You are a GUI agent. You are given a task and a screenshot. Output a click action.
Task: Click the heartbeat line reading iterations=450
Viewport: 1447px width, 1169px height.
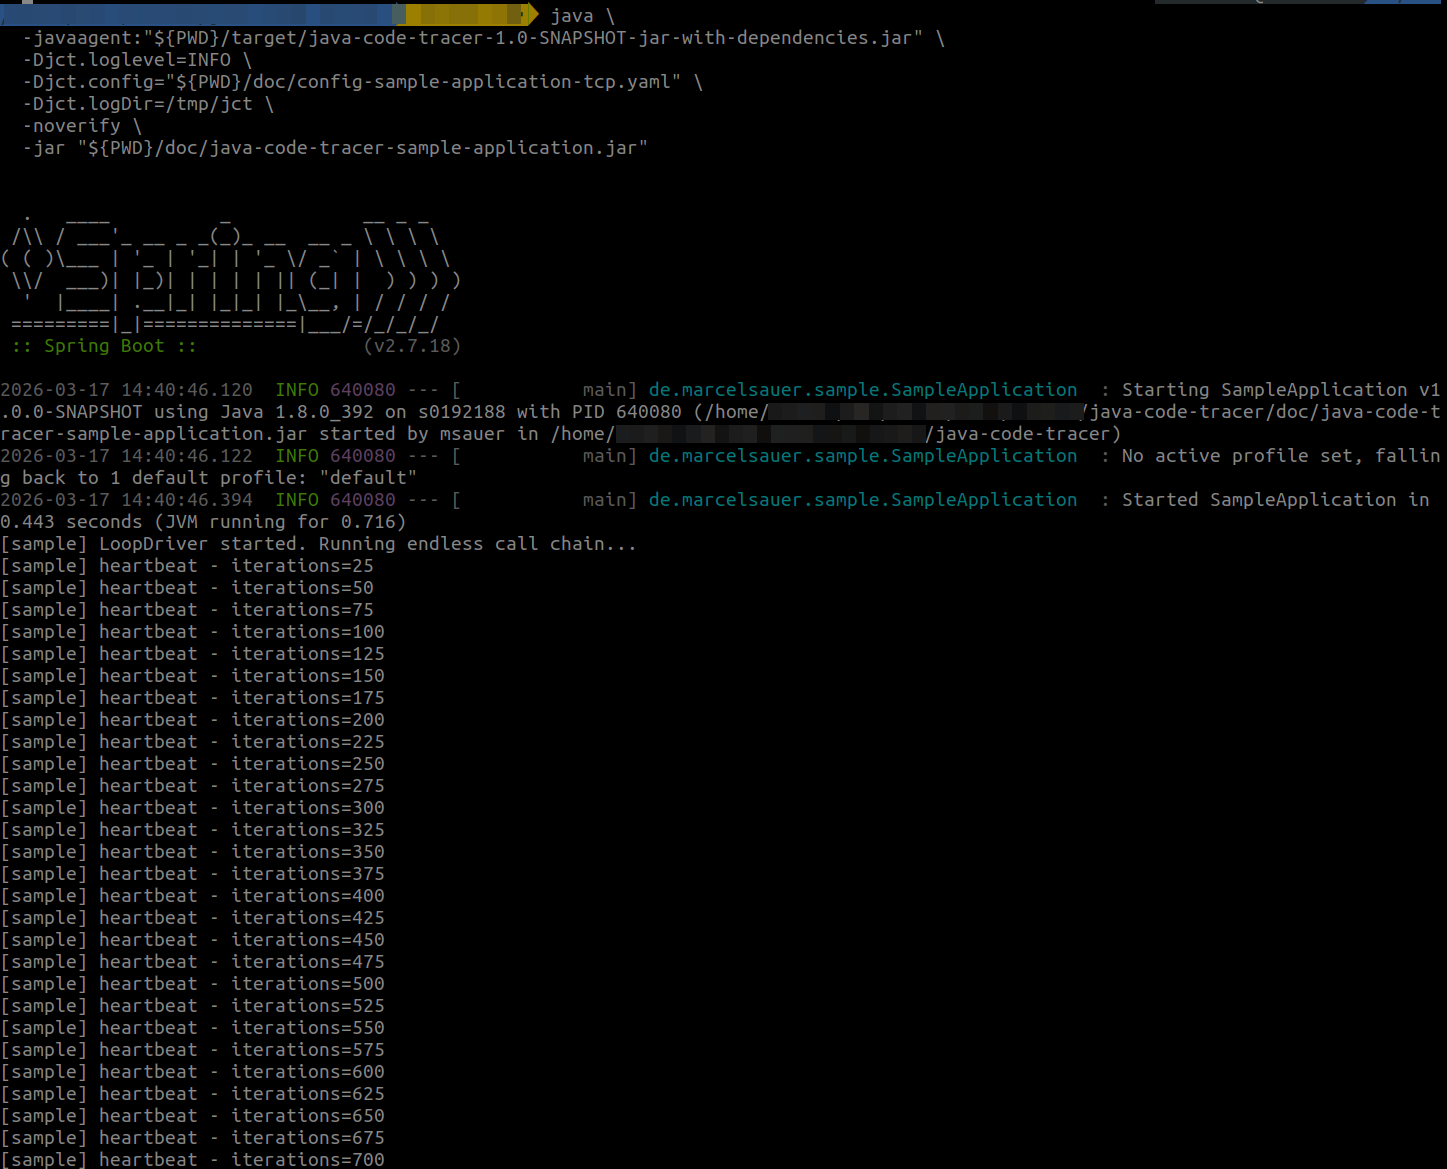pyautogui.click(x=192, y=940)
